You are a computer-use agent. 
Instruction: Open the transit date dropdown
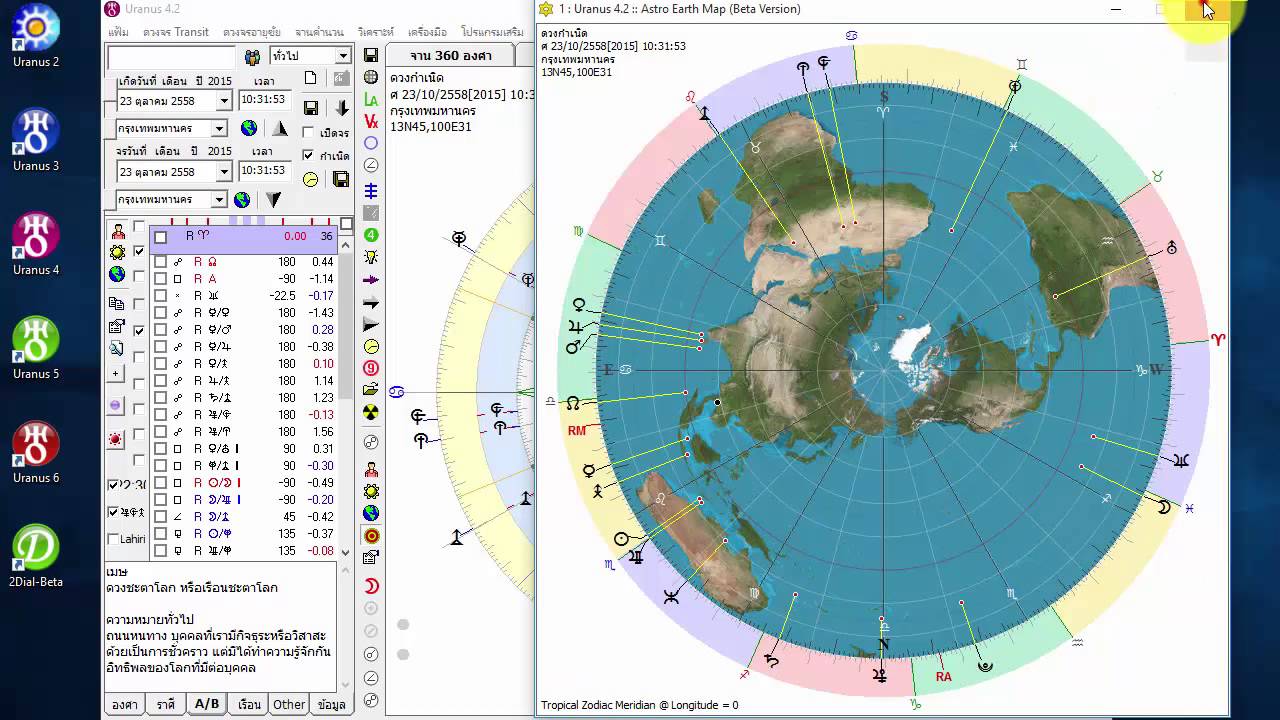point(224,172)
